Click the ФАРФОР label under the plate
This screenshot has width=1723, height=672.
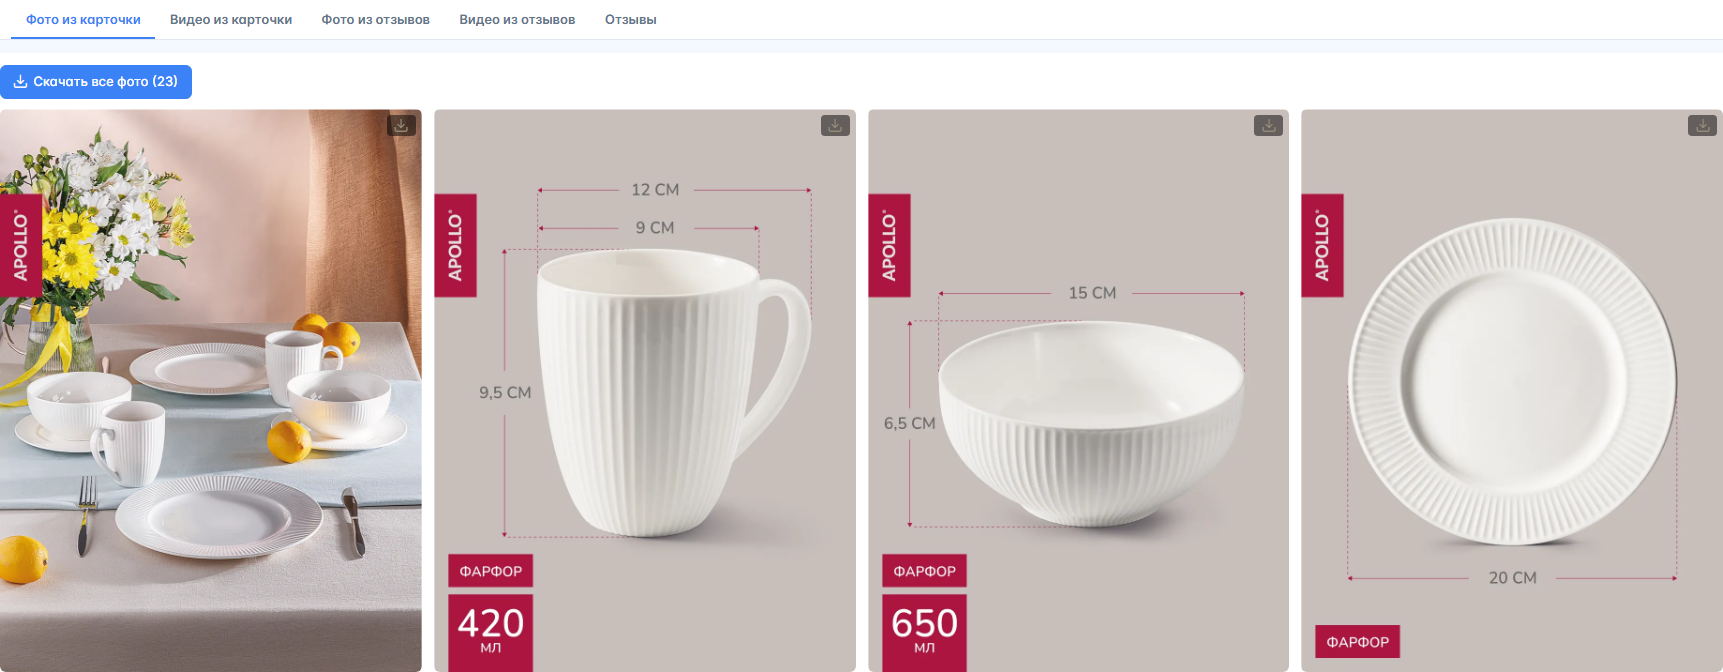[1357, 642]
